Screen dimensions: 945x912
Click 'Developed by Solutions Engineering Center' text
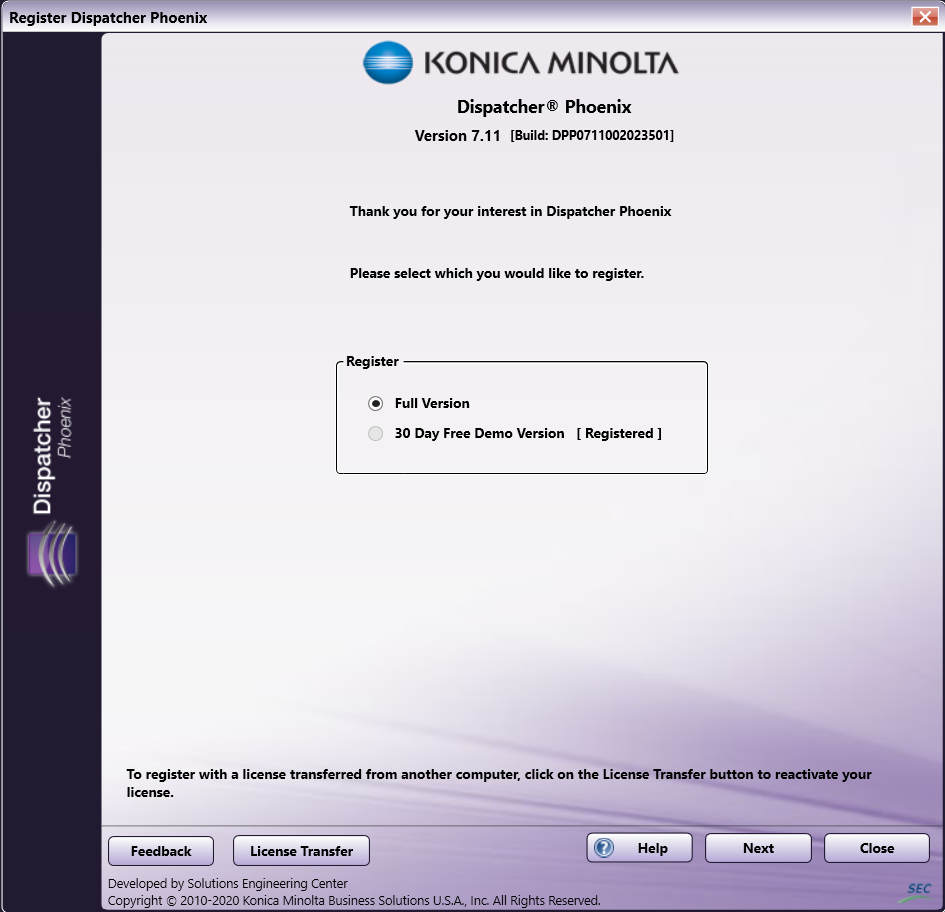click(x=228, y=884)
